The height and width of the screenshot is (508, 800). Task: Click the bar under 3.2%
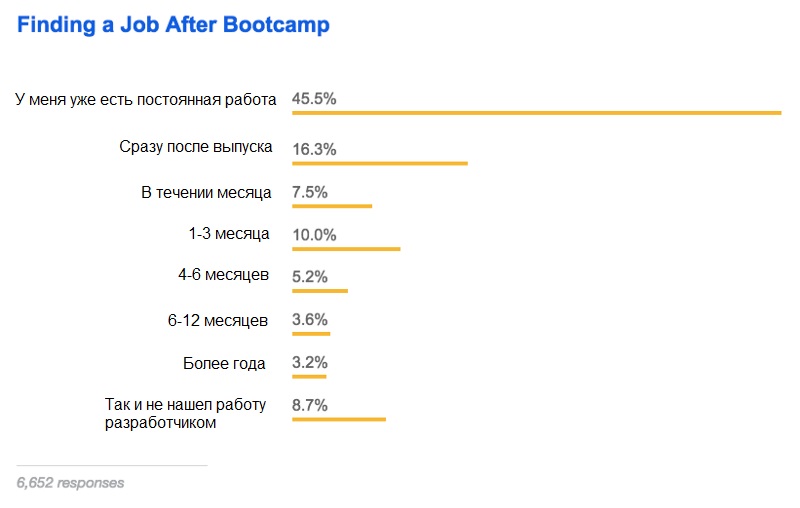309,376
